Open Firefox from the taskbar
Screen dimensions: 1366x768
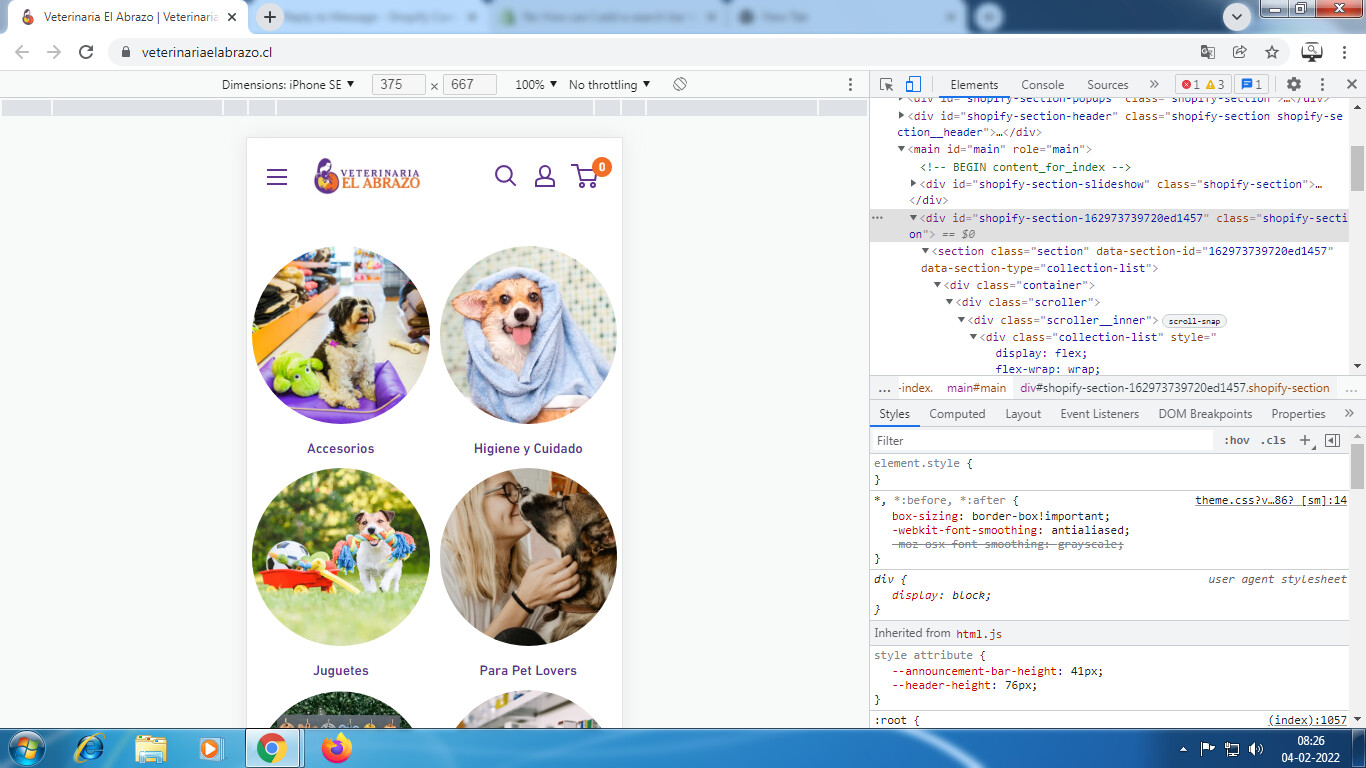[x=337, y=748]
